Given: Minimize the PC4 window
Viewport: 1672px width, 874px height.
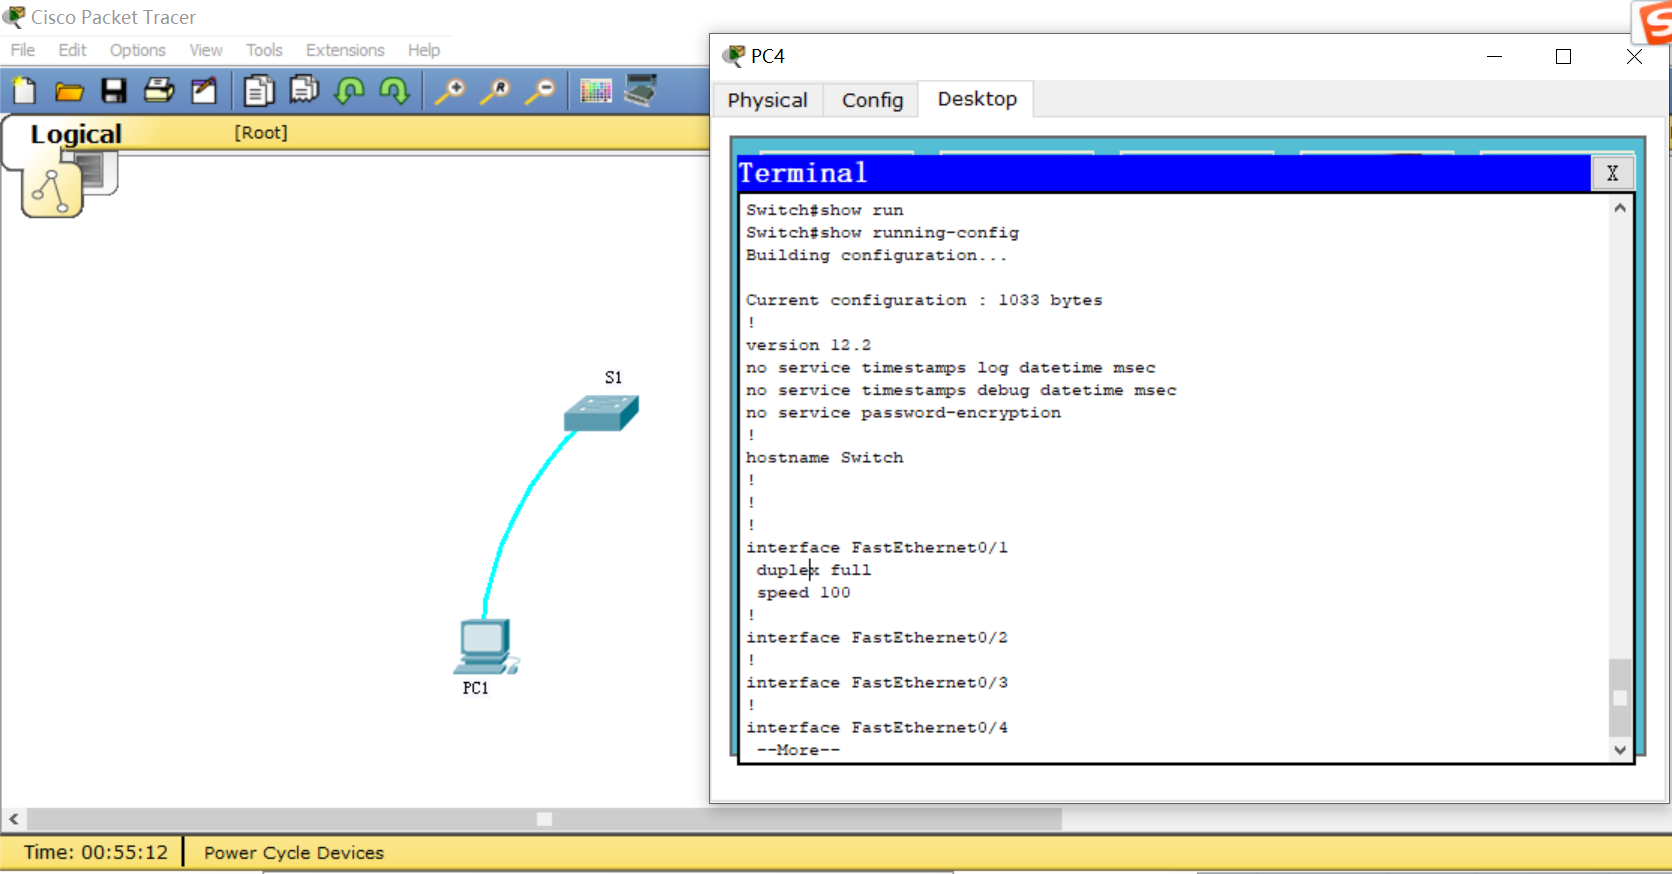Looking at the screenshot, I should 1495,57.
